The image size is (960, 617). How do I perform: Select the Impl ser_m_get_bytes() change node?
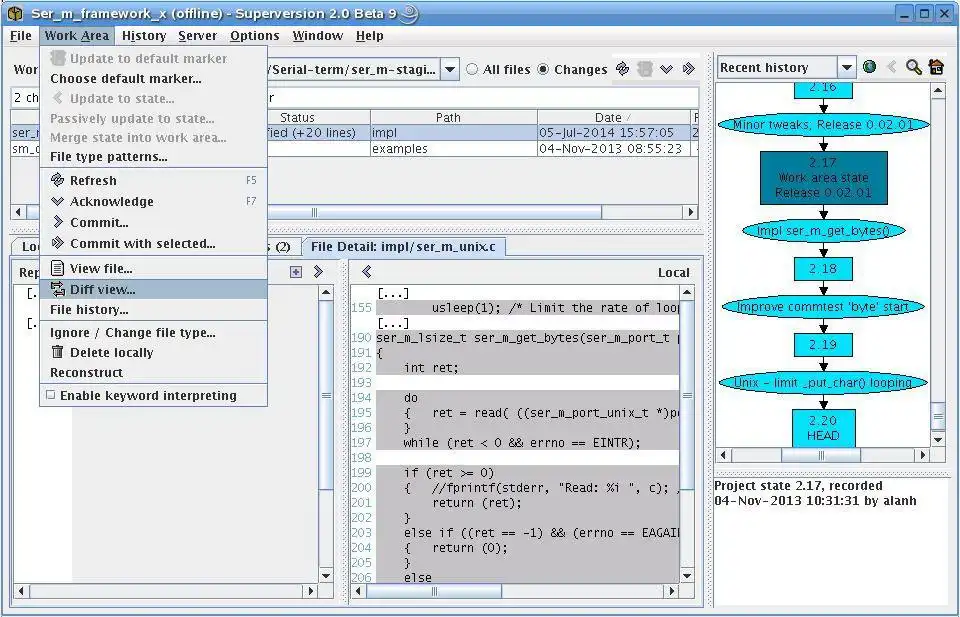[x=823, y=231]
